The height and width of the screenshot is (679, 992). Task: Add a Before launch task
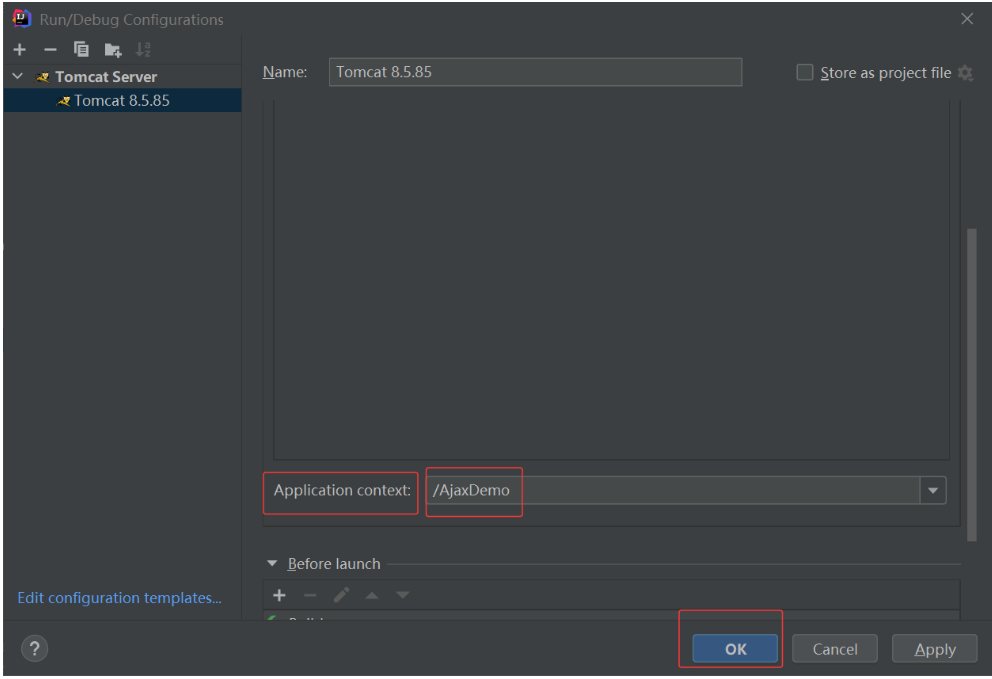pyautogui.click(x=279, y=595)
